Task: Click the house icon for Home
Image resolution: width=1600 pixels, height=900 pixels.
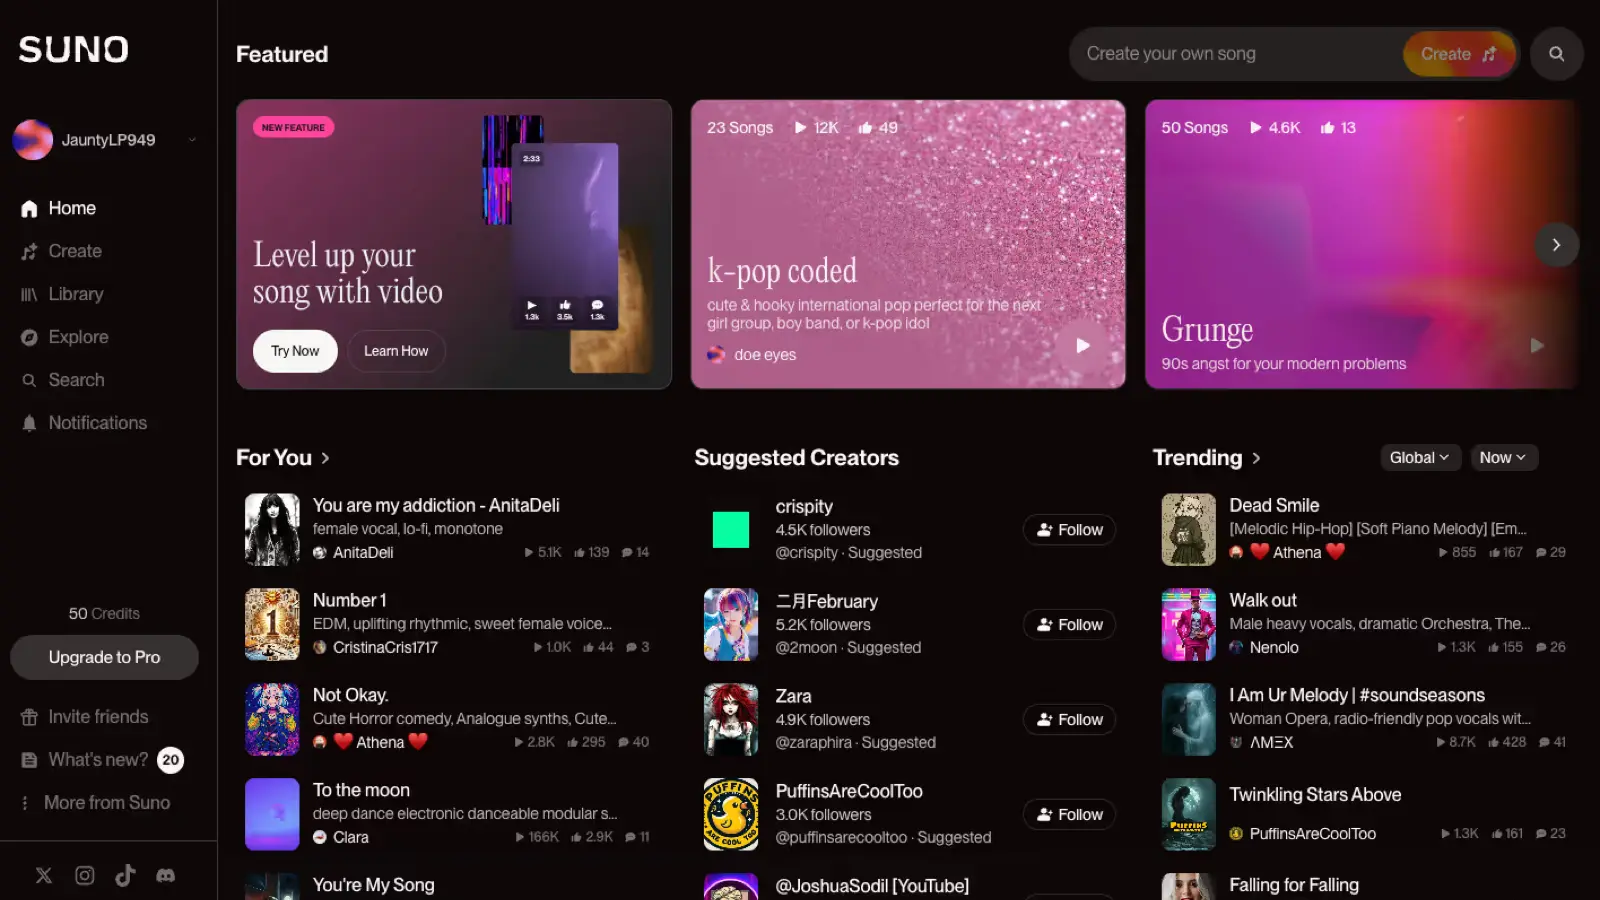Action: click(29, 208)
